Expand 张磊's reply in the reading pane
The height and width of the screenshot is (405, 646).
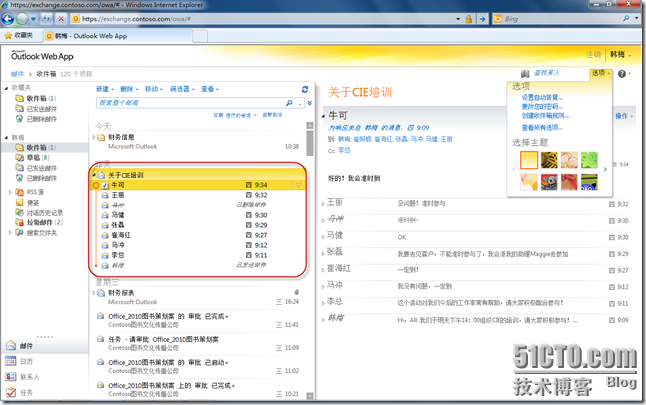point(323,253)
